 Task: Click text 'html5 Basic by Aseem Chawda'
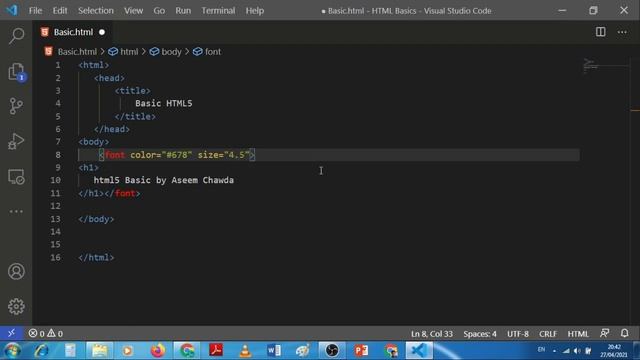click(x=164, y=180)
